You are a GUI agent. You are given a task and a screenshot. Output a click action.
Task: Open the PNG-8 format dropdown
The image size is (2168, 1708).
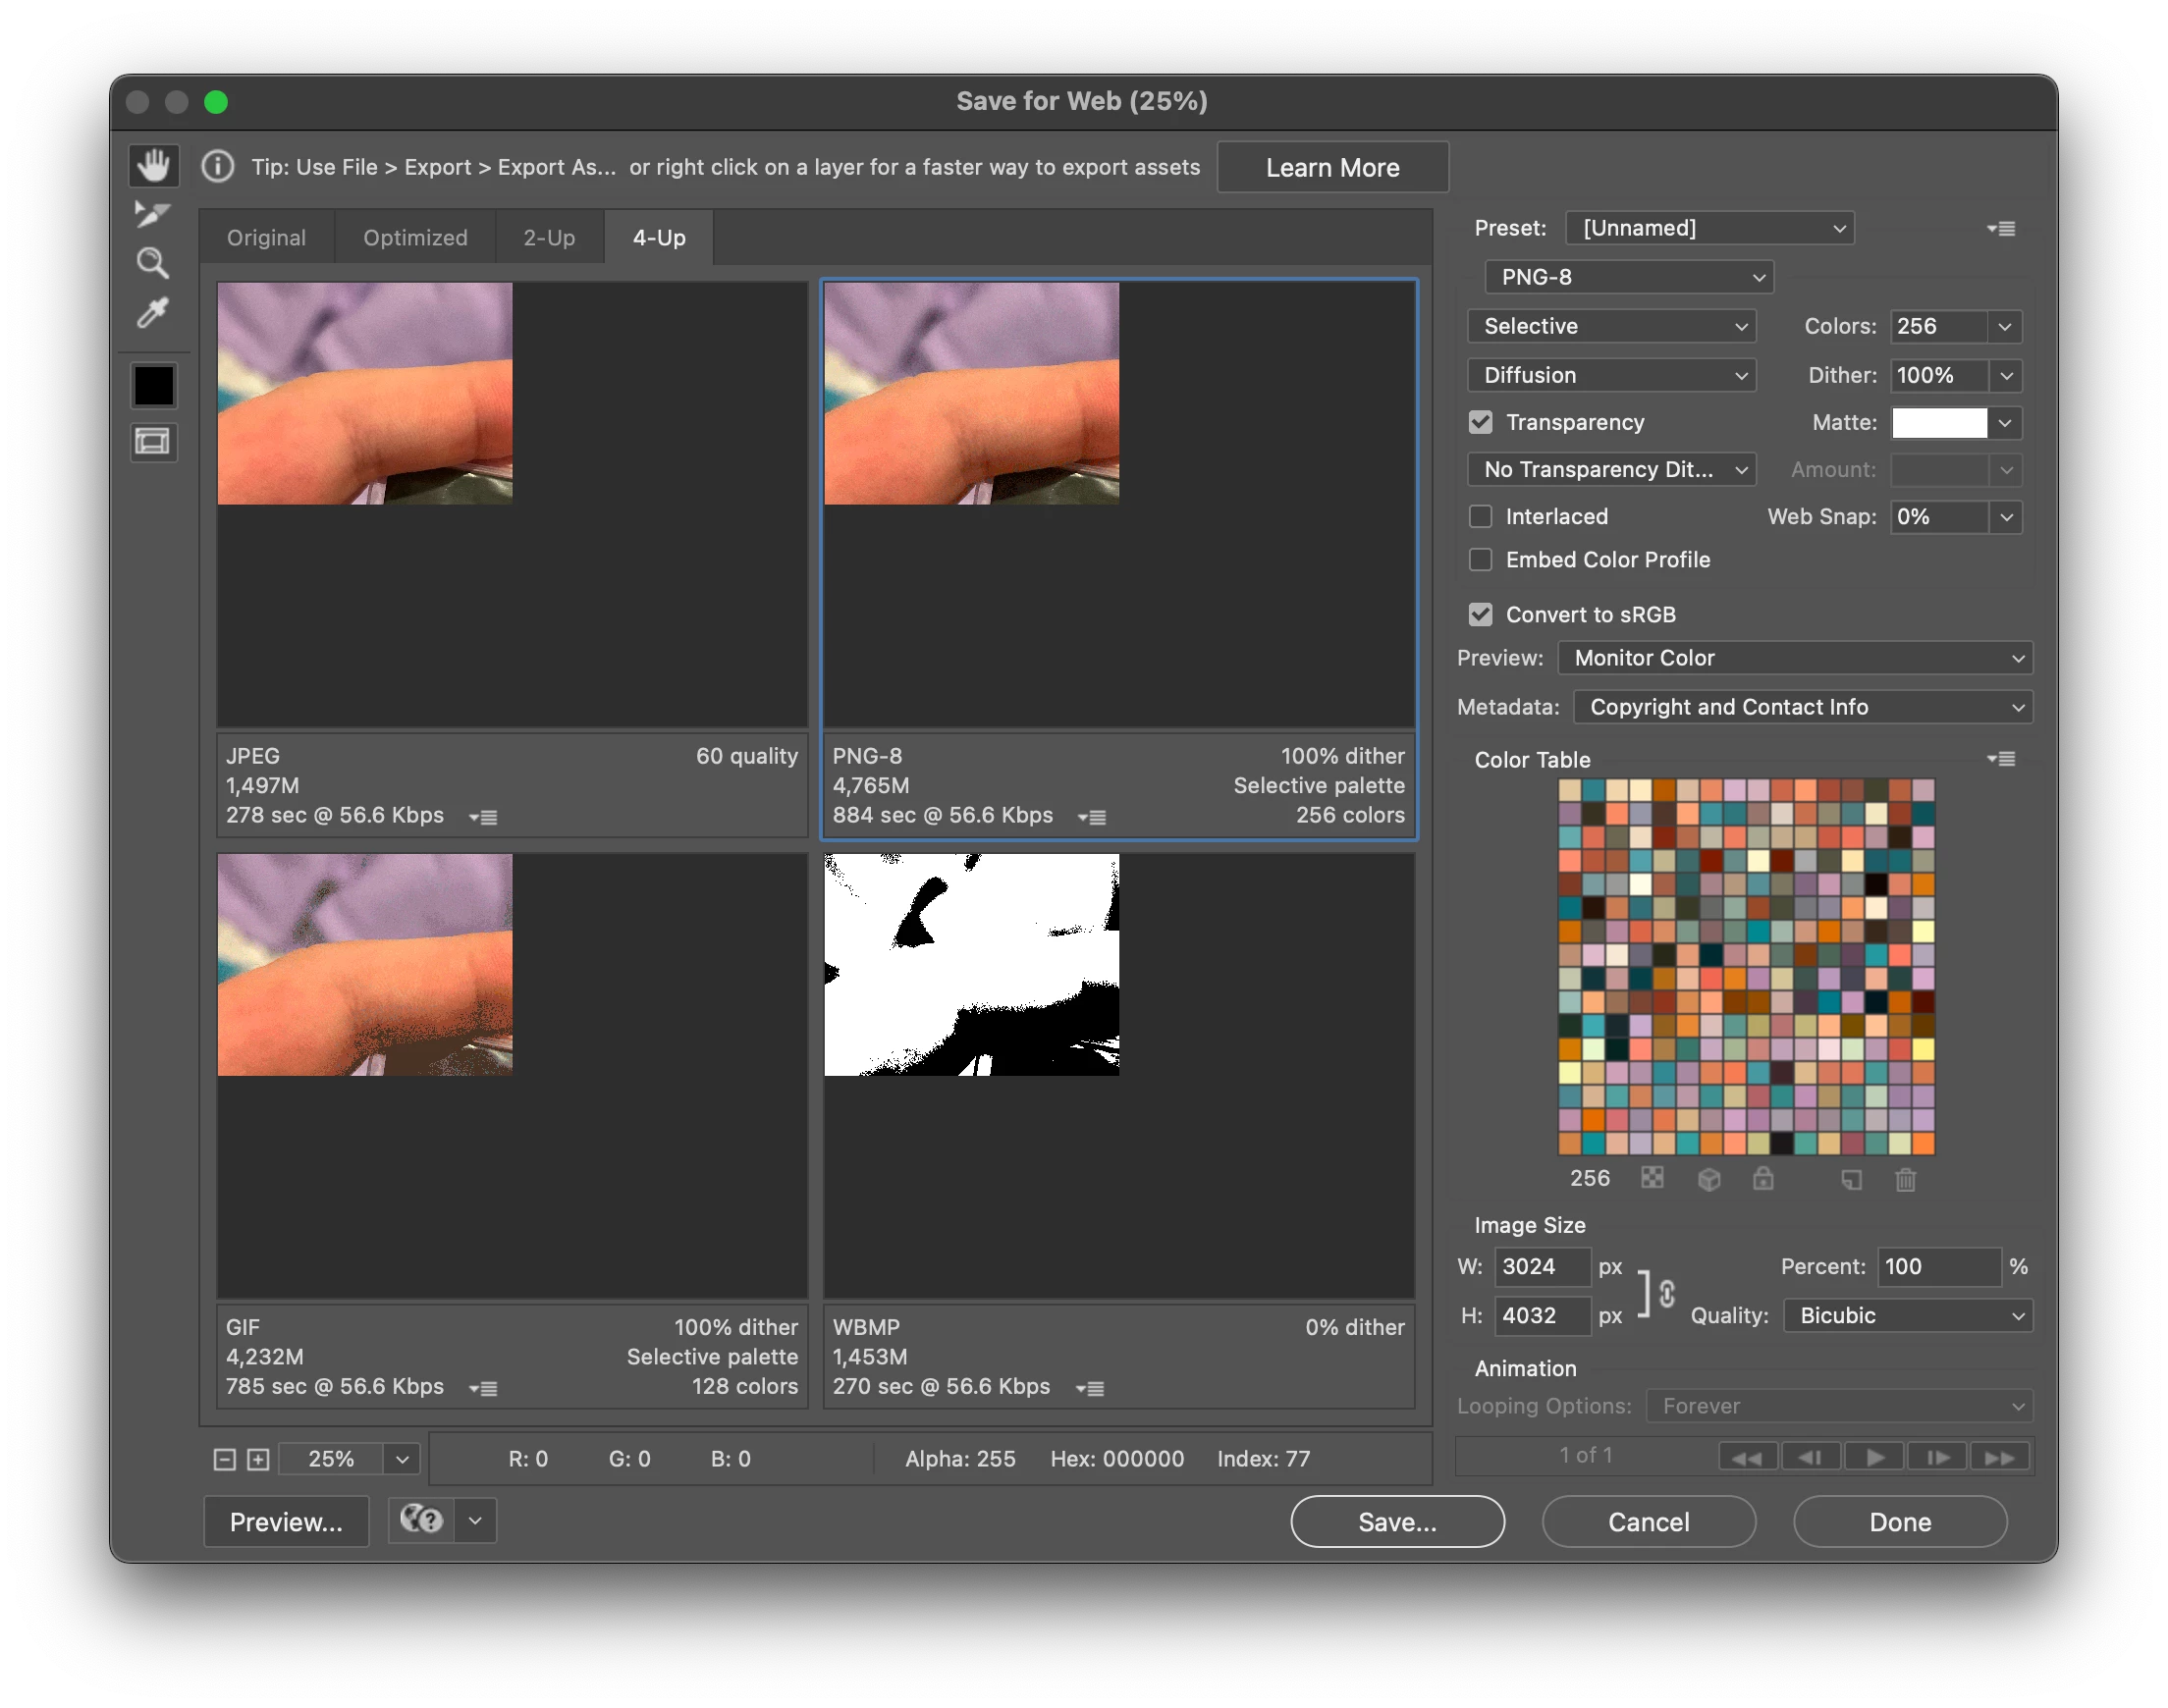[x=1629, y=277]
